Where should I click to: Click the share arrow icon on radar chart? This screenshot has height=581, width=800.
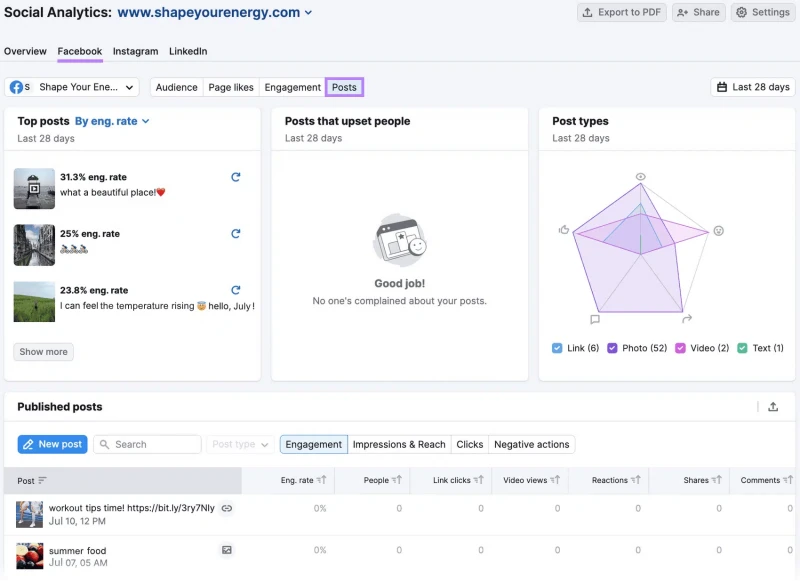point(687,319)
